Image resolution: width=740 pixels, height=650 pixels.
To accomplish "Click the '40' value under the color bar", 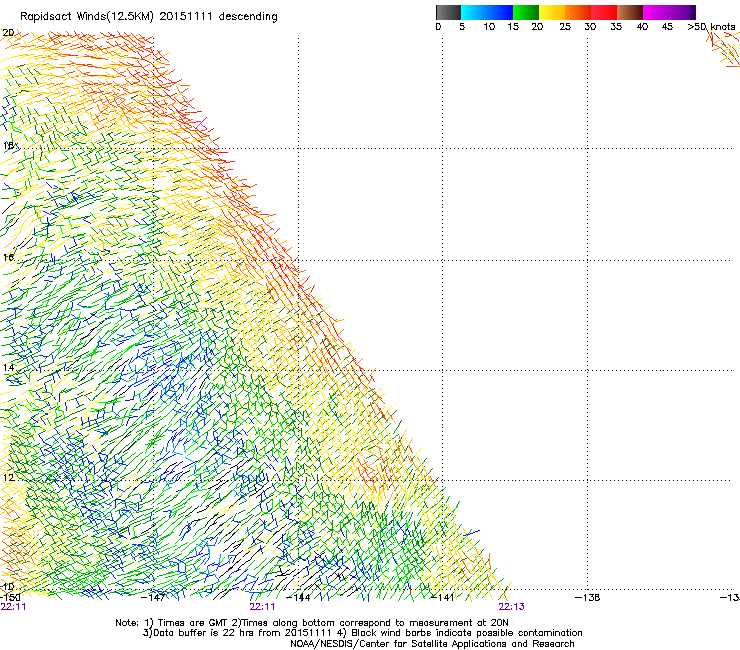I will point(642,27).
